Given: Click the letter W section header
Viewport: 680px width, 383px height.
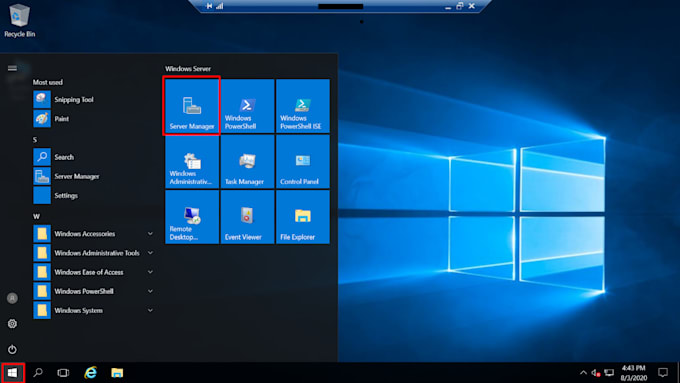Looking at the screenshot, I should [x=36, y=216].
